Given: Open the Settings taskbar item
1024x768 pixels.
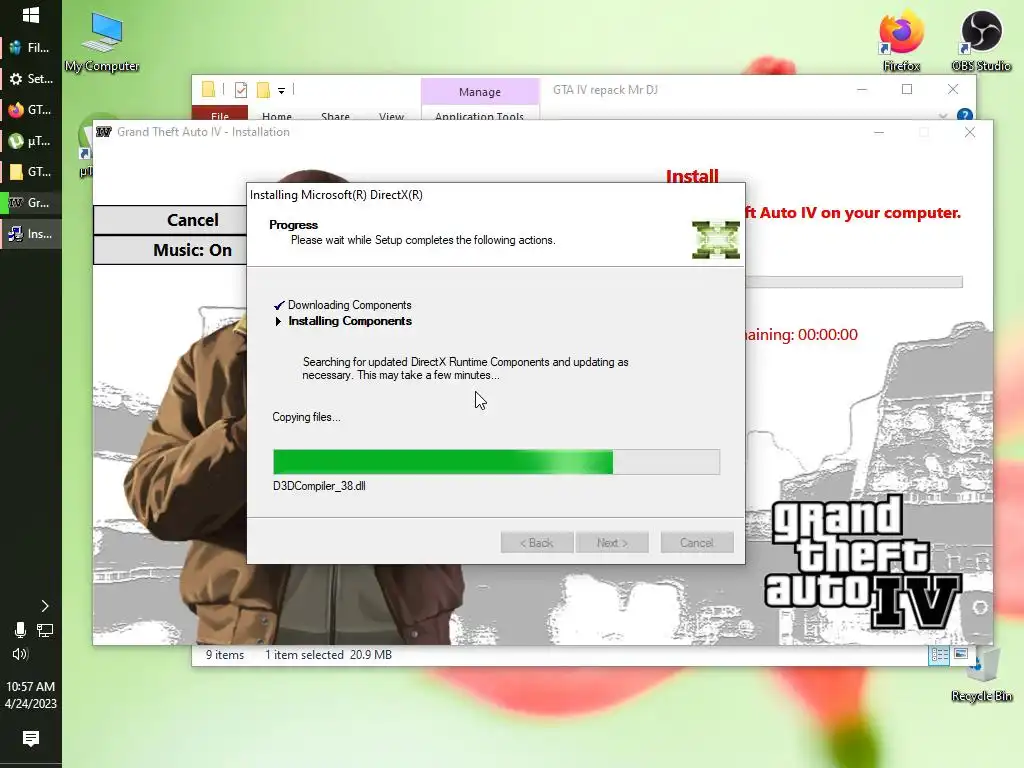Looking at the screenshot, I should tap(31, 79).
